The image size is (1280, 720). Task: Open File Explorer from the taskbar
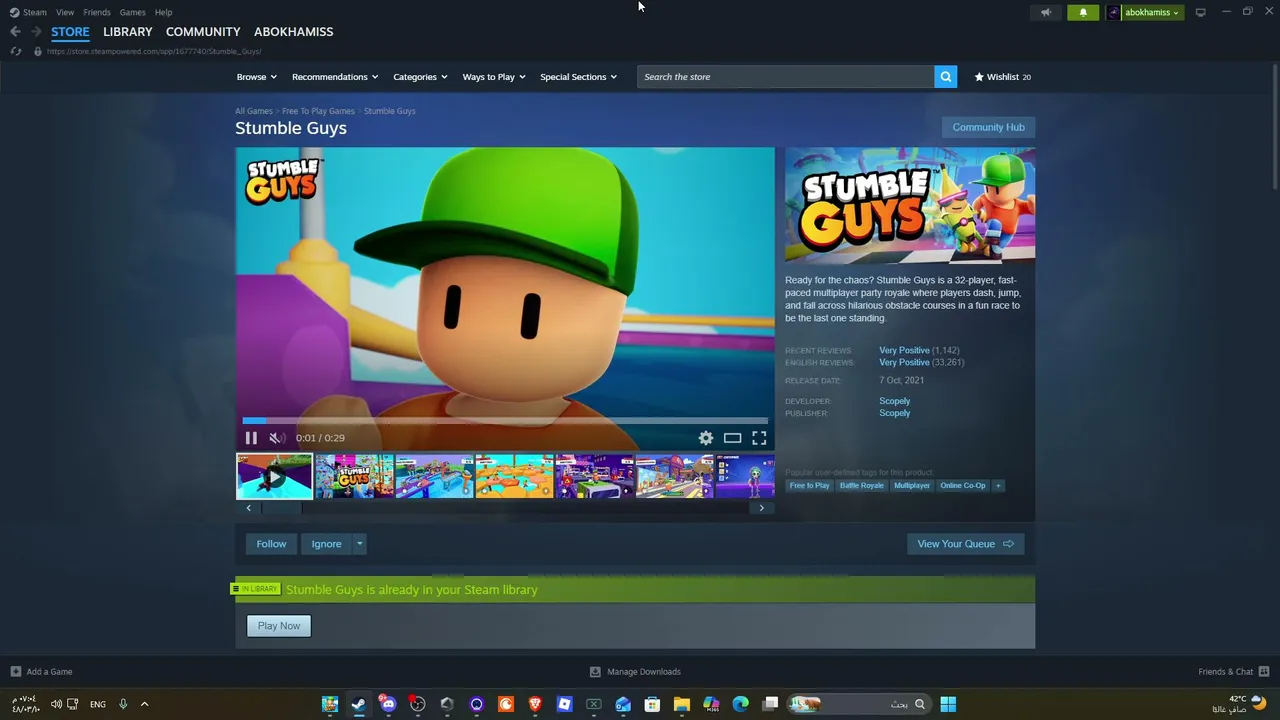click(x=682, y=704)
